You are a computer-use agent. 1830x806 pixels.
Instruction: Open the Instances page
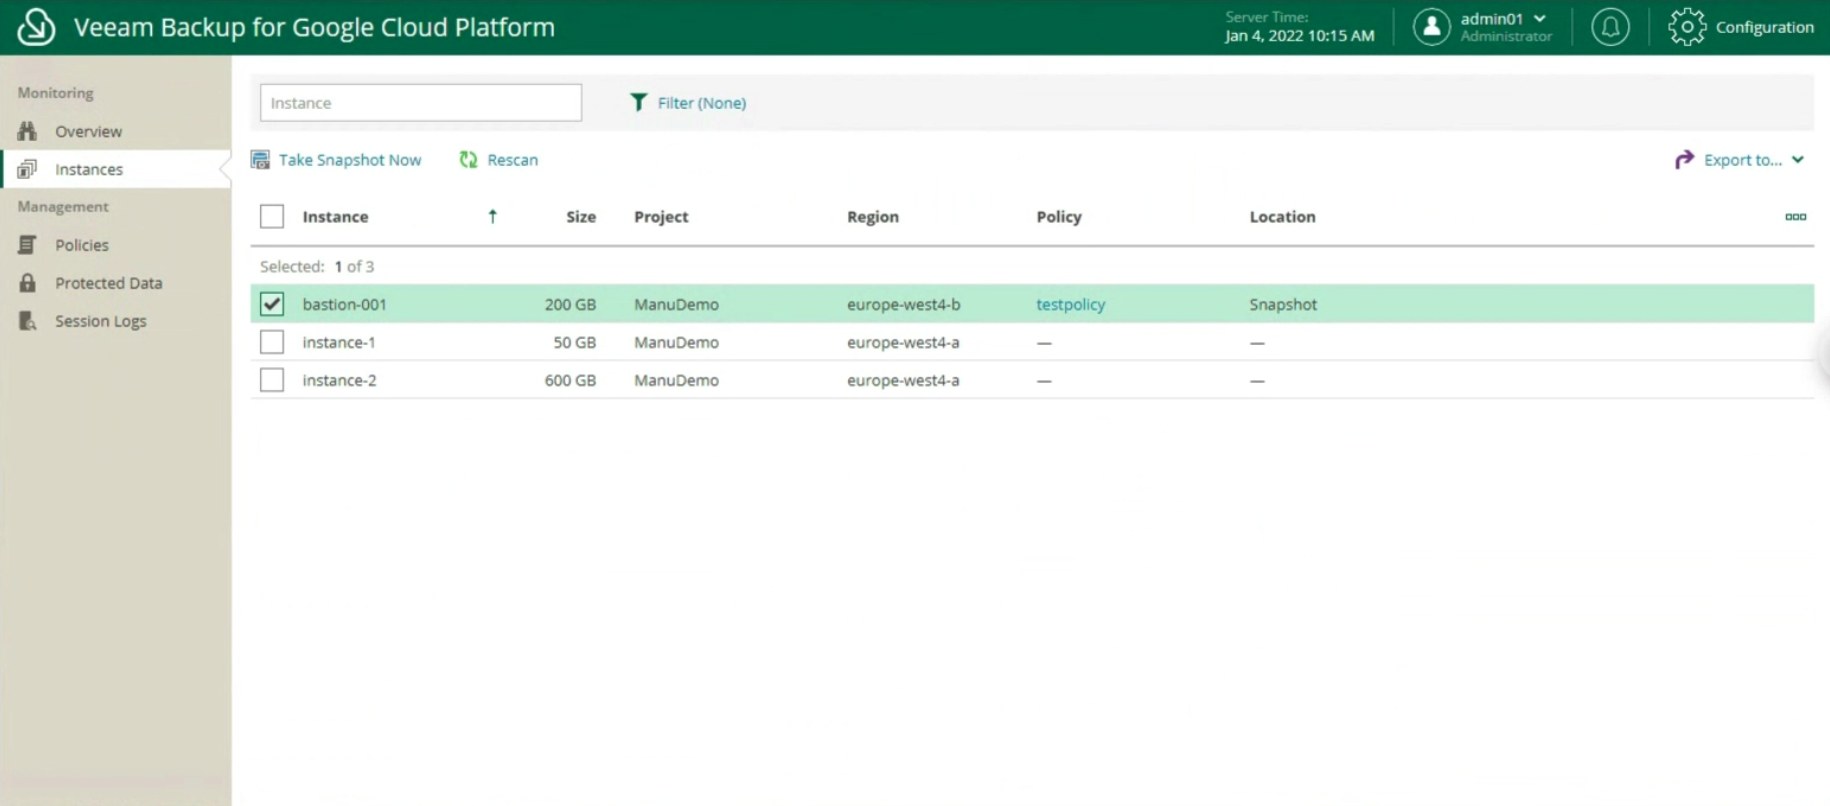[89, 169]
